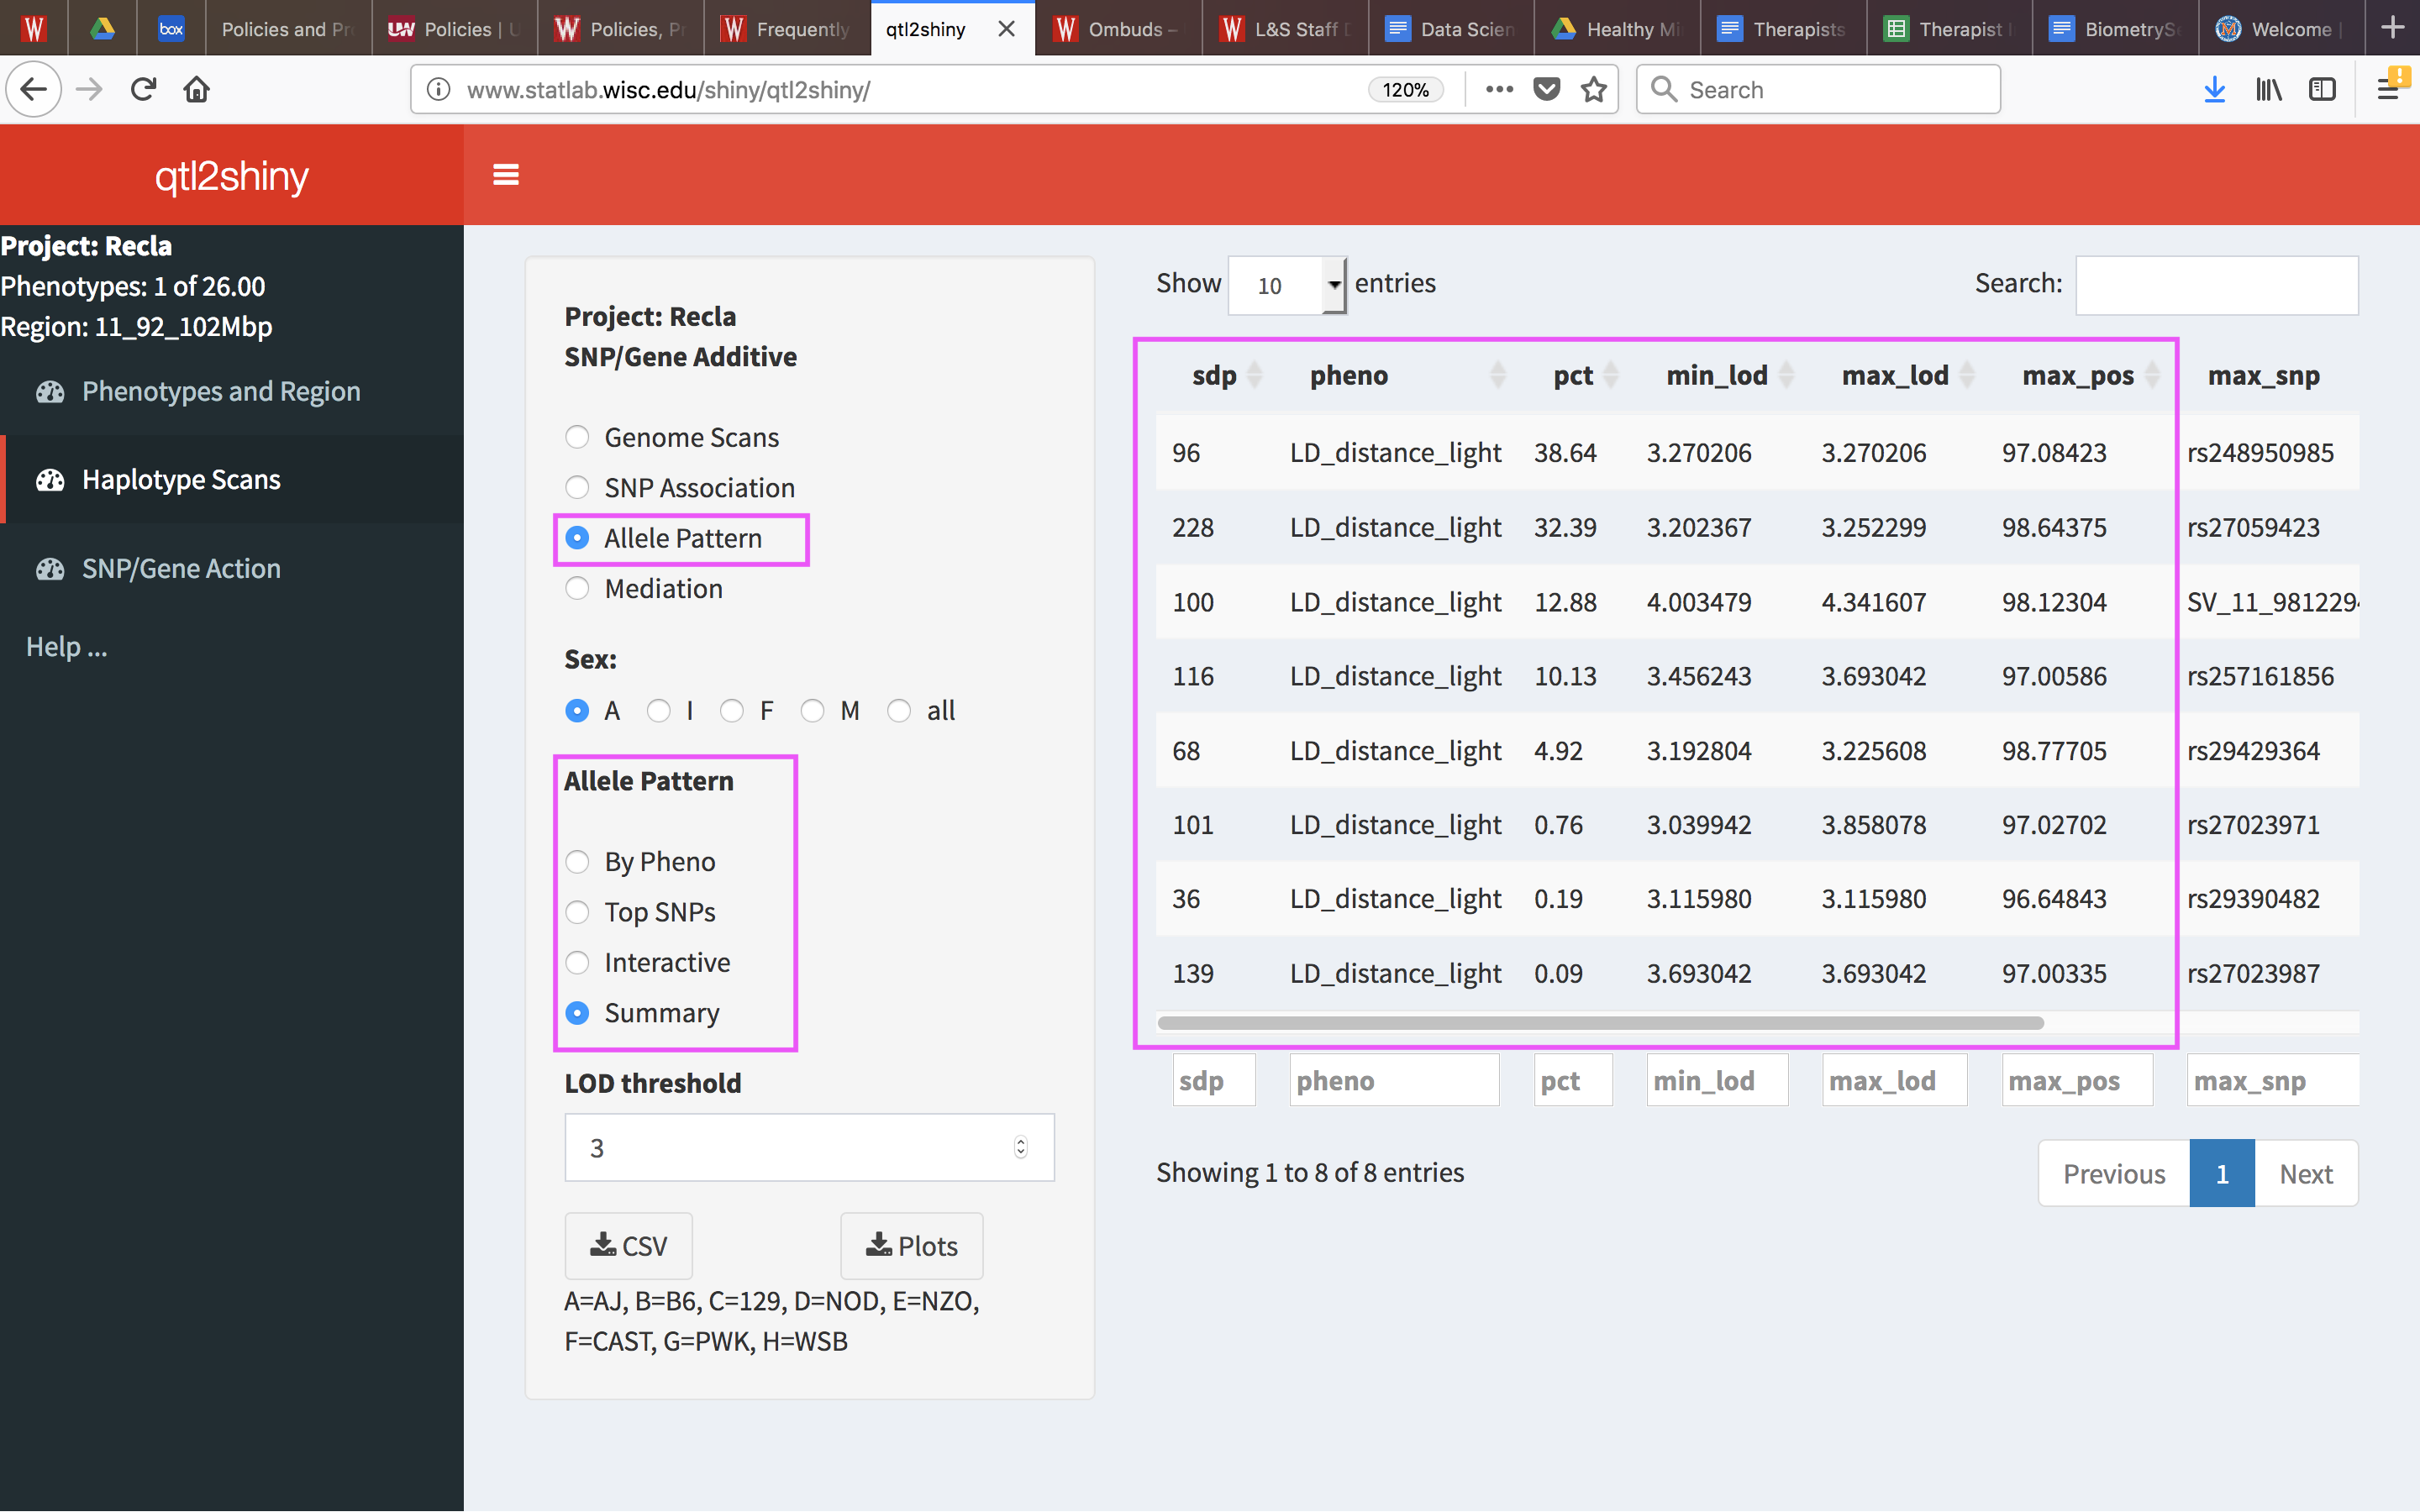This screenshot has width=2420, height=1512.
Task: Filter by sdp column footer field
Action: point(1214,1080)
